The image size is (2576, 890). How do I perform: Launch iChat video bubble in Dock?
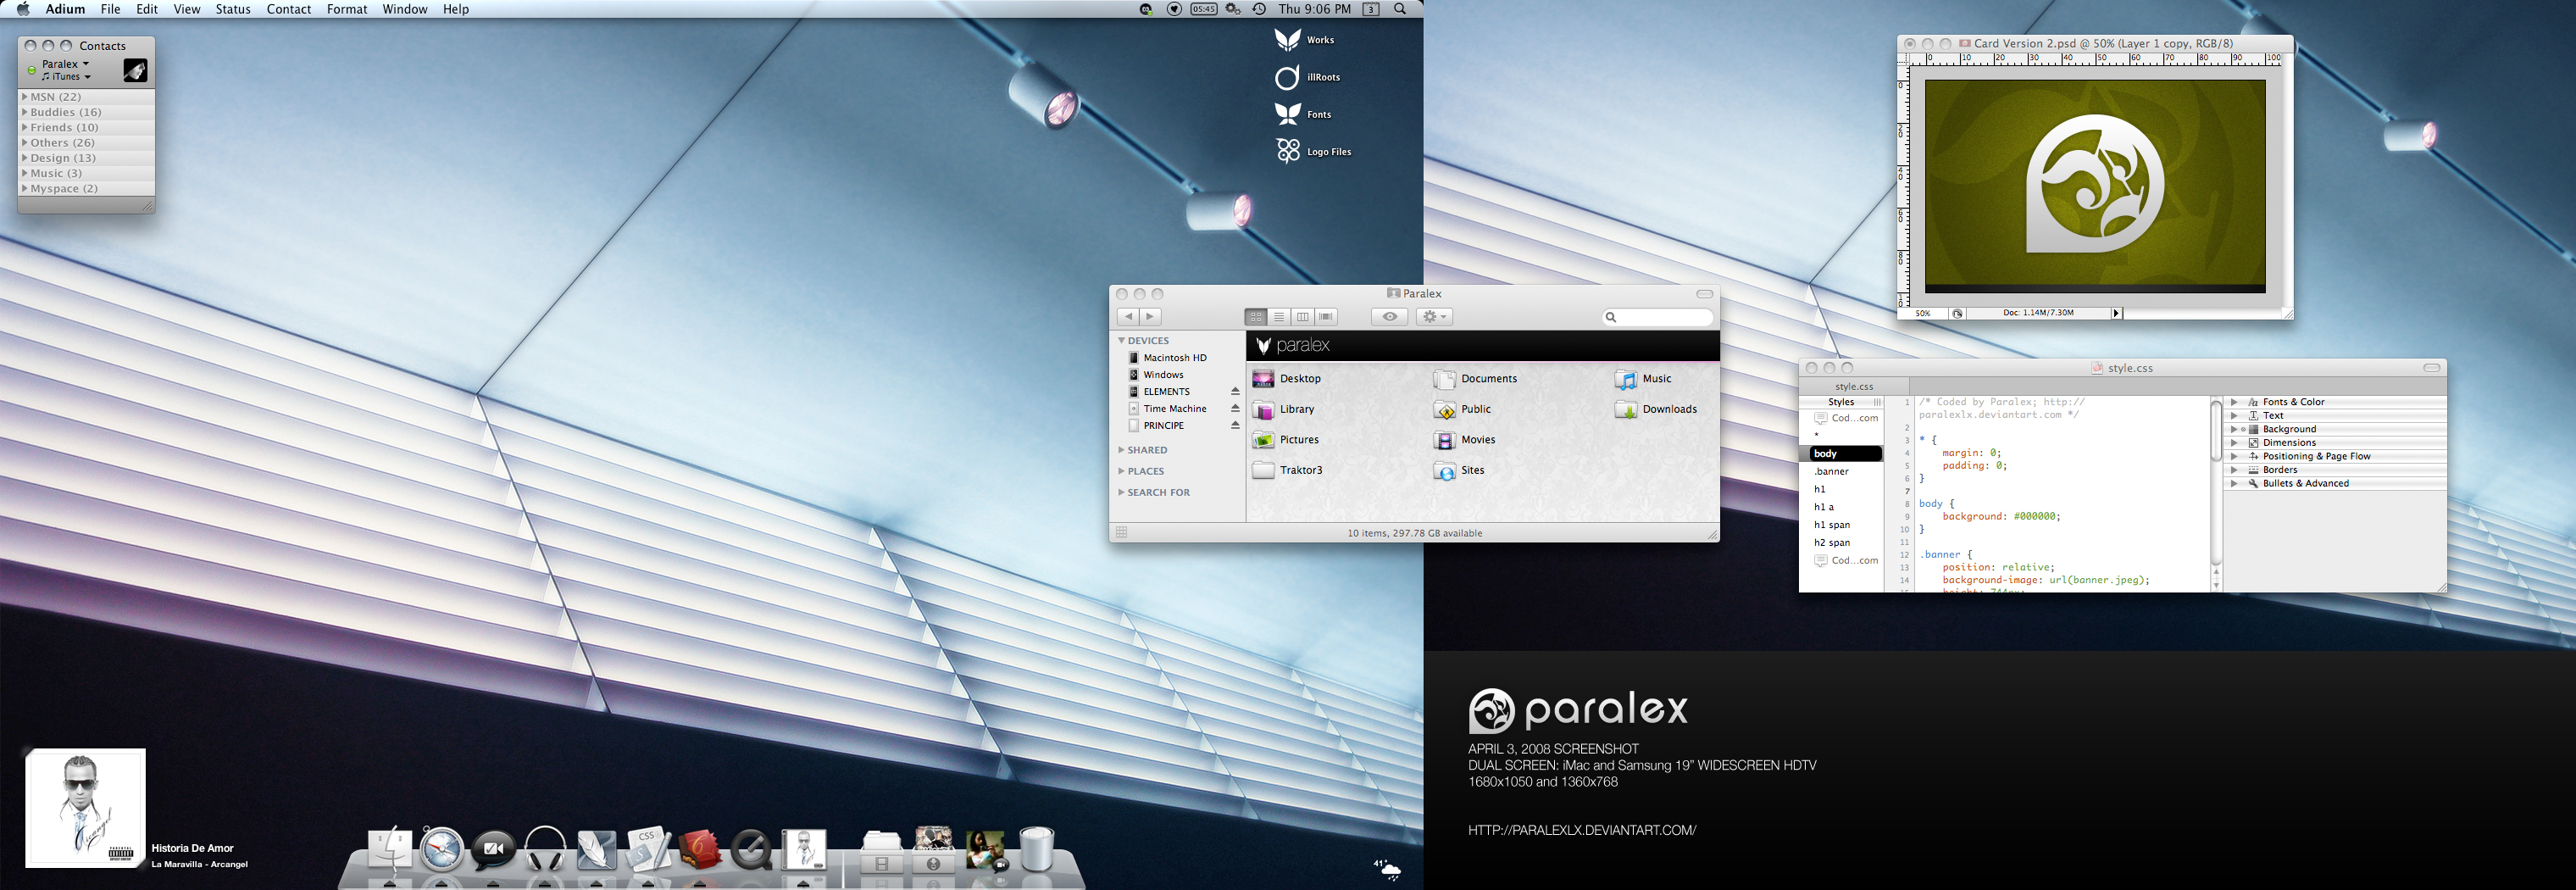point(493,850)
